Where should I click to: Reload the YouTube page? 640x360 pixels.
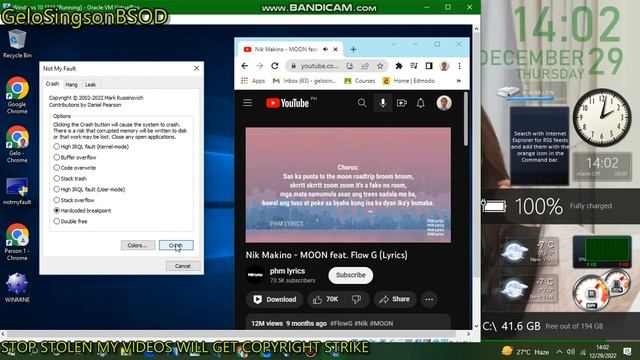(x=275, y=66)
